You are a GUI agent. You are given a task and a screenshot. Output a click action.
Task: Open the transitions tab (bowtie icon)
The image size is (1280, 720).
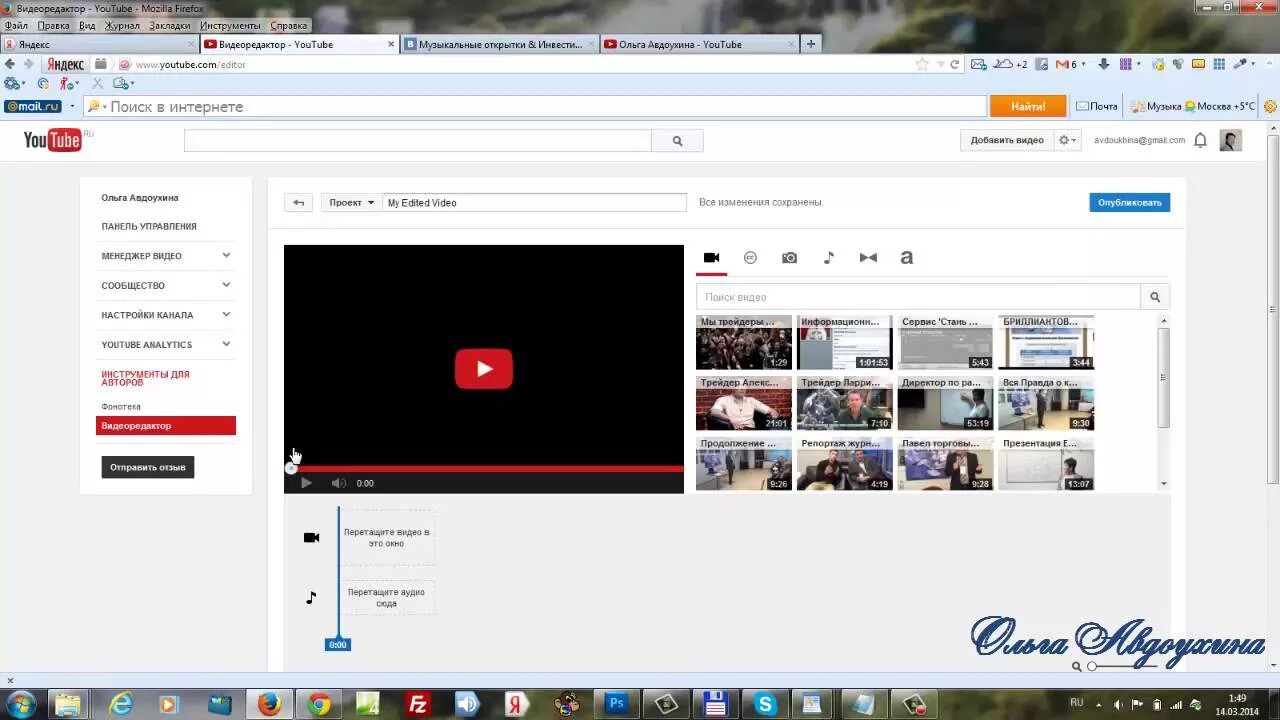click(x=868, y=258)
